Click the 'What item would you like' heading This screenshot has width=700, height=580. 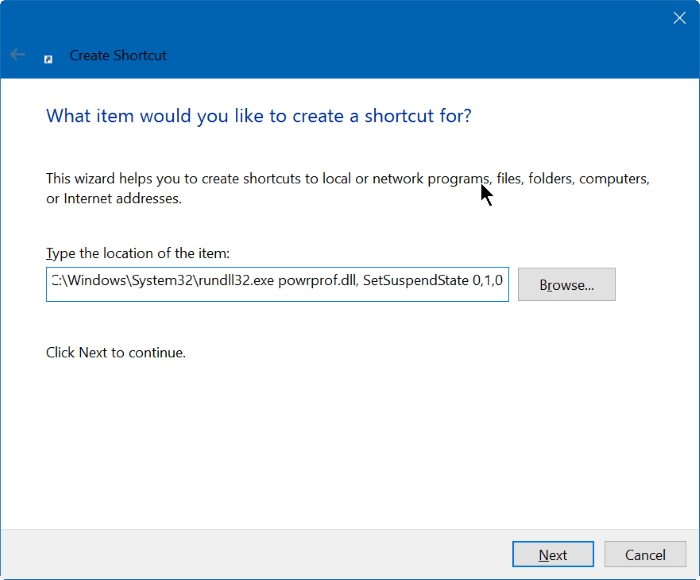pyautogui.click(x=259, y=116)
